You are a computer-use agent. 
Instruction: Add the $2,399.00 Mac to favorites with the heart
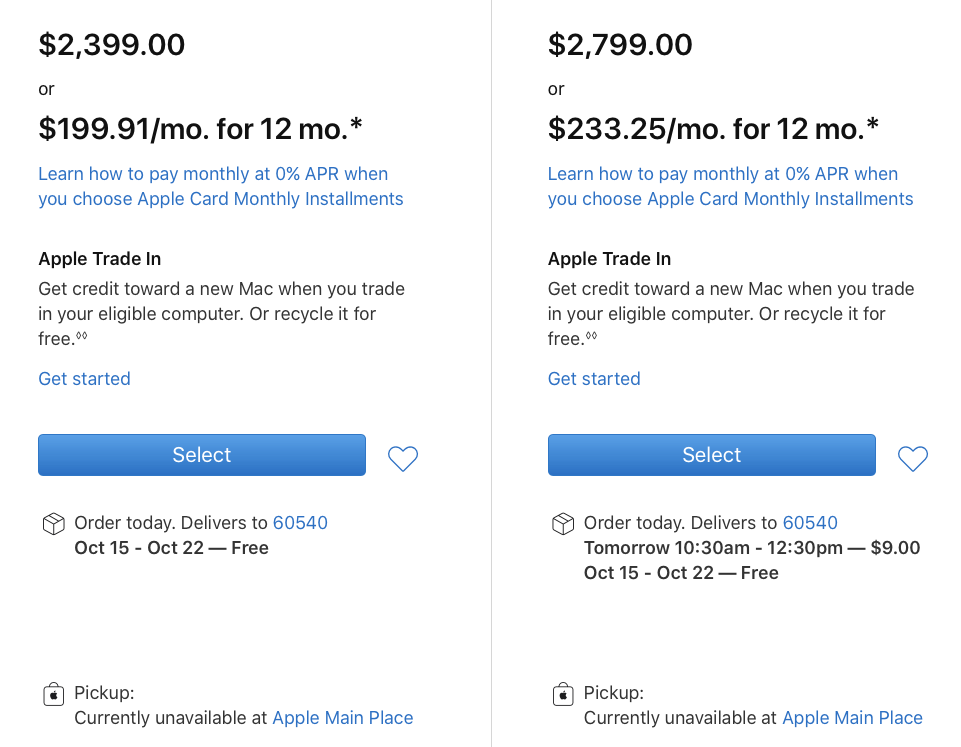(x=402, y=458)
